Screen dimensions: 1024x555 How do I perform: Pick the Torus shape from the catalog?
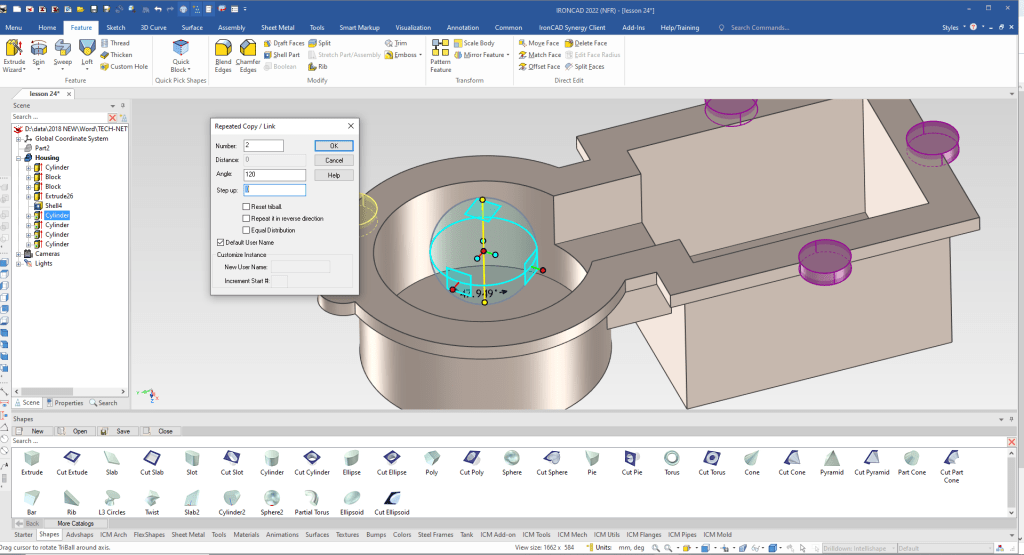click(672, 458)
